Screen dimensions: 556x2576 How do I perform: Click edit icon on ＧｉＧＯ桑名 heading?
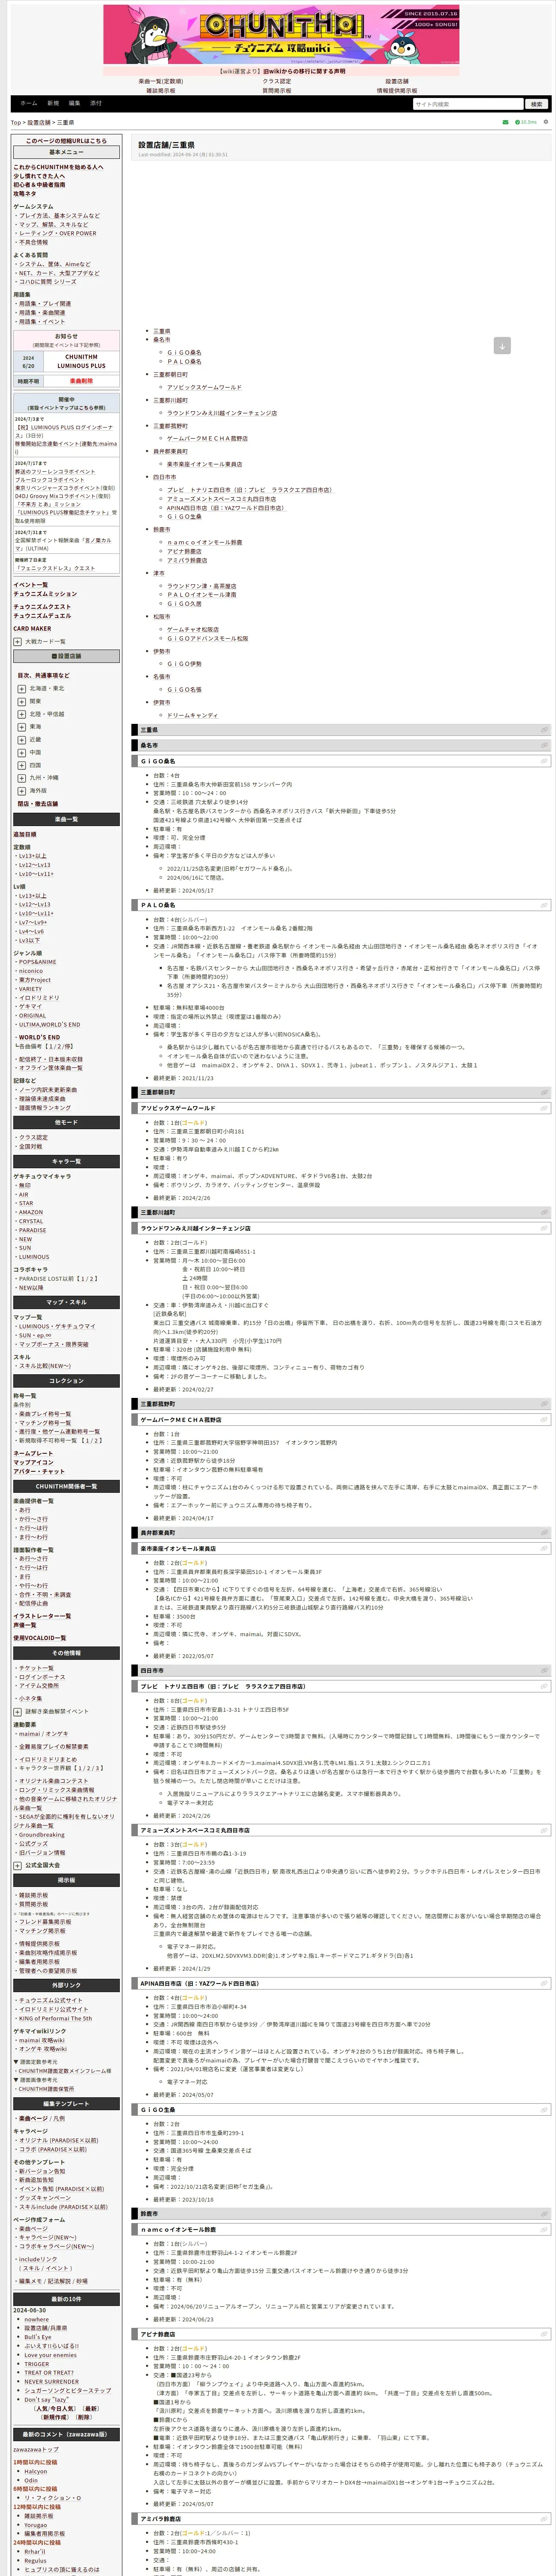544,761
